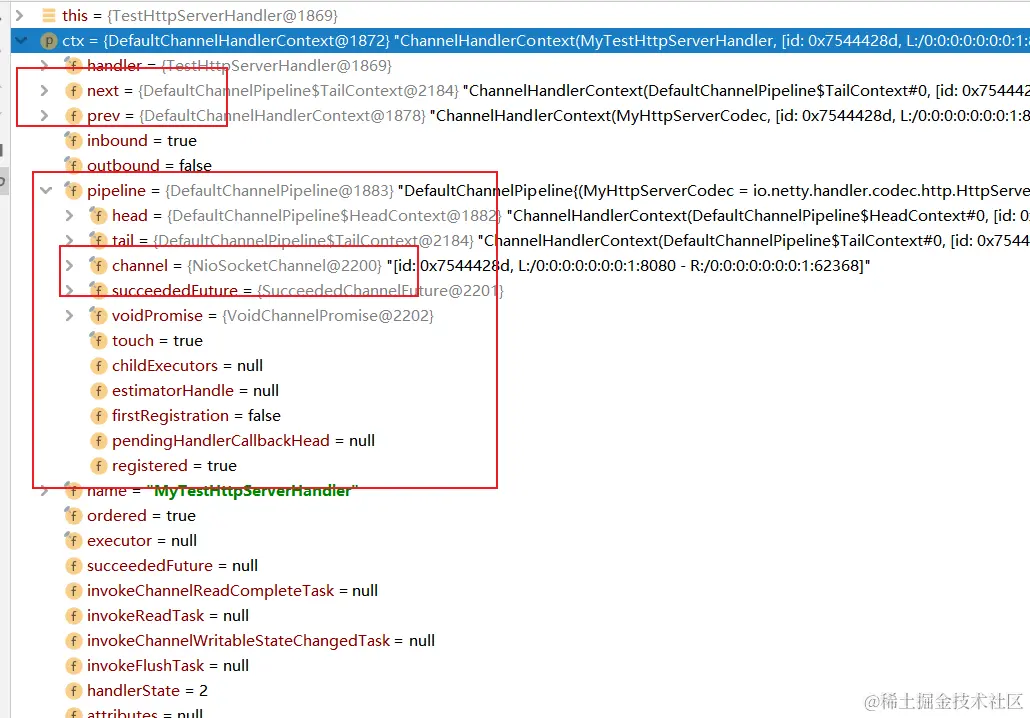
Task: Select the 'handlerState = 2' row
Action: coord(520,691)
